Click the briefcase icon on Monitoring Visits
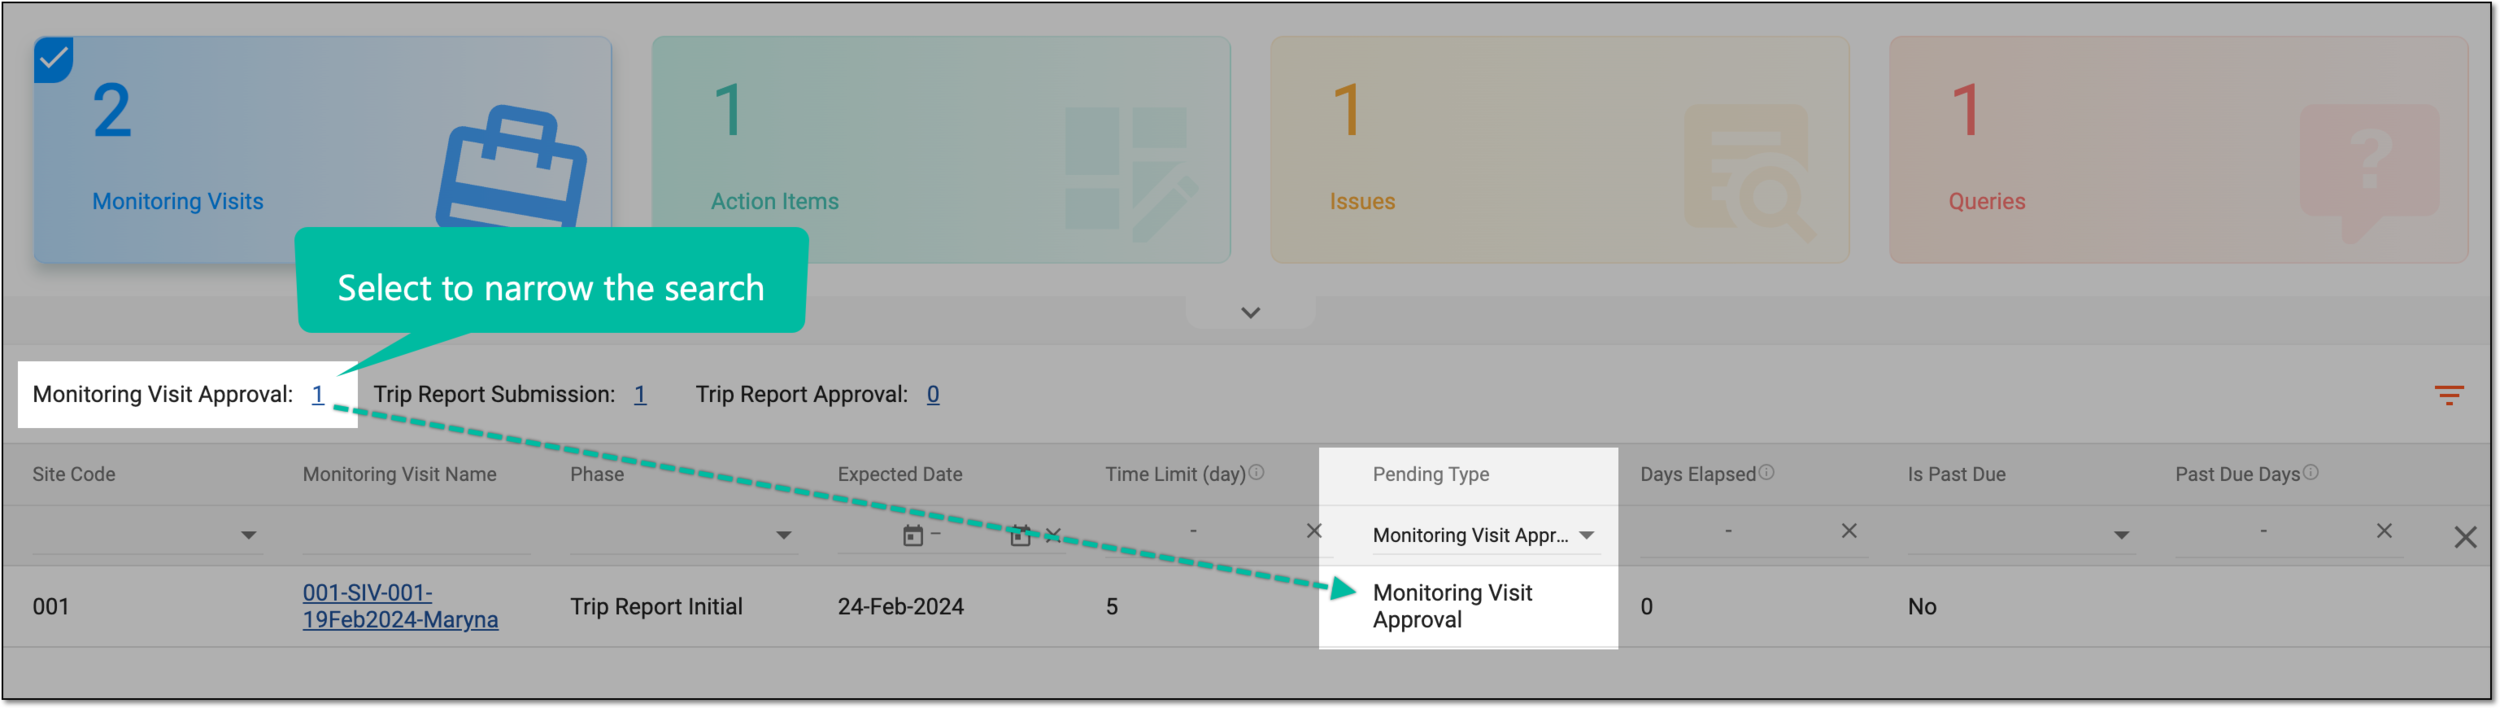The image size is (2500, 708). (511, 166)
